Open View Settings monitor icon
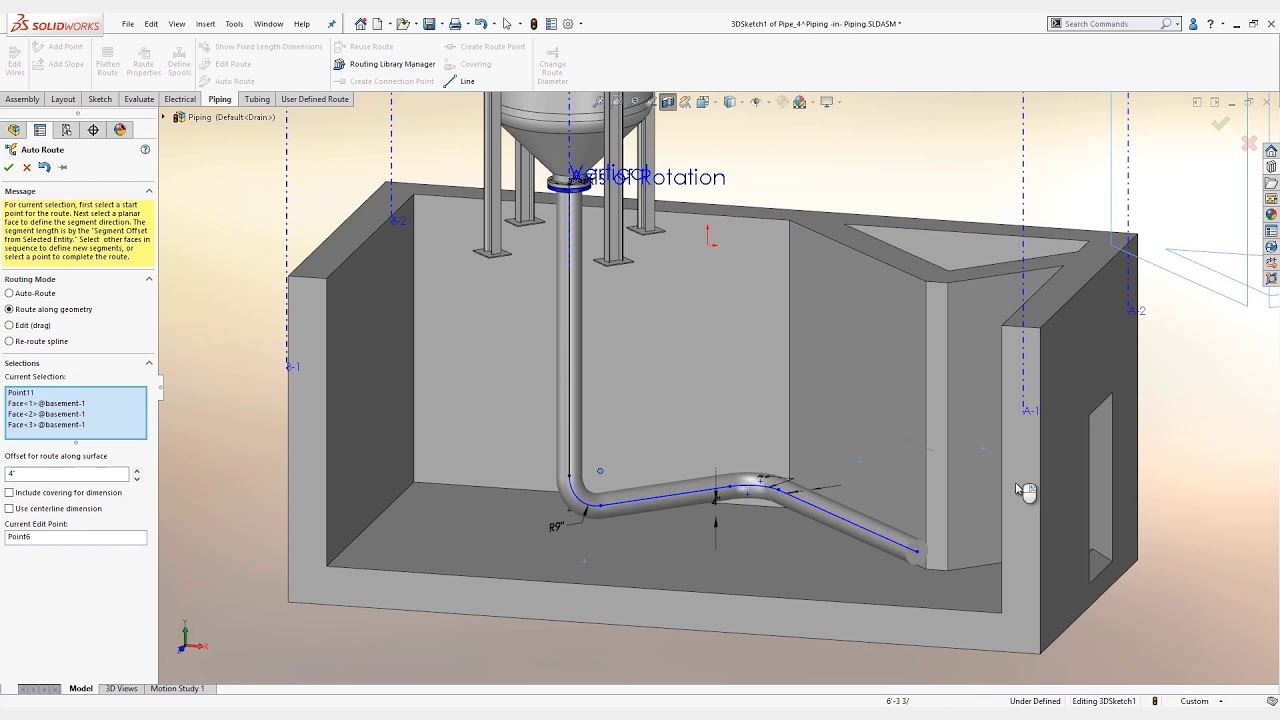This screenshot has height=720, width=1280. 826,102
